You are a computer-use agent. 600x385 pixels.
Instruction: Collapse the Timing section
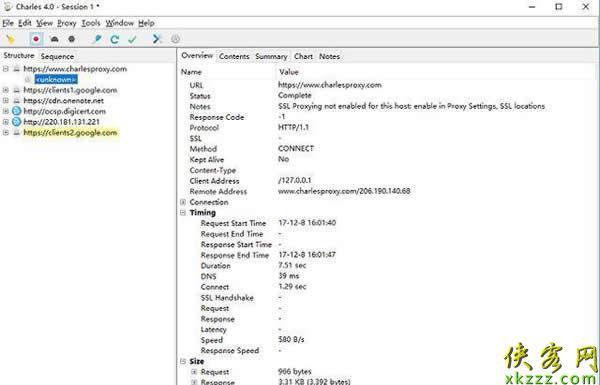point(183,213)
